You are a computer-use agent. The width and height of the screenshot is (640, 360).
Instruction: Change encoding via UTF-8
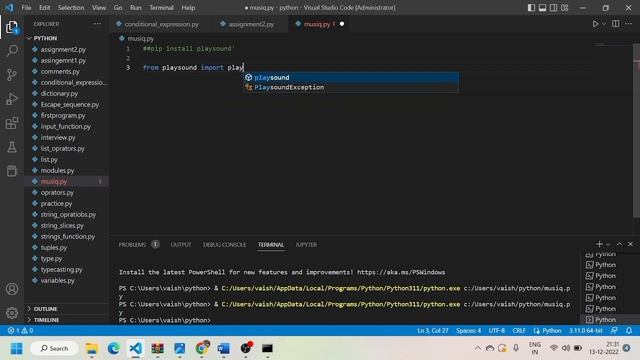[497, 331]
